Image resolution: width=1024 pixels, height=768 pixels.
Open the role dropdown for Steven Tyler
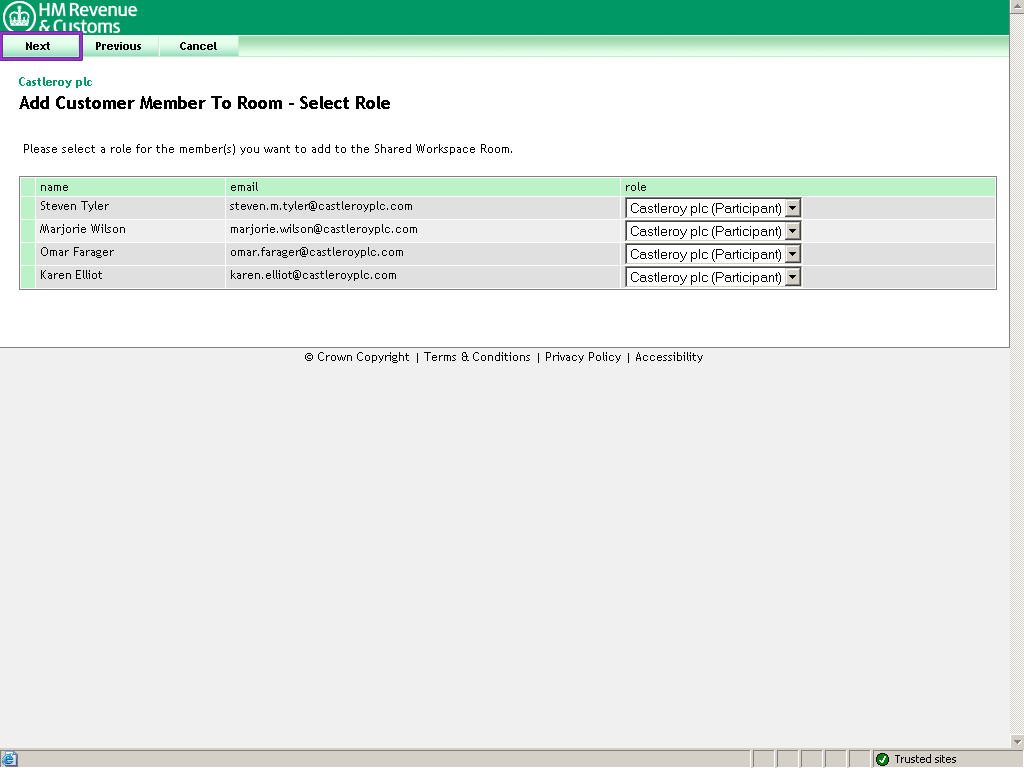point(792,208)
